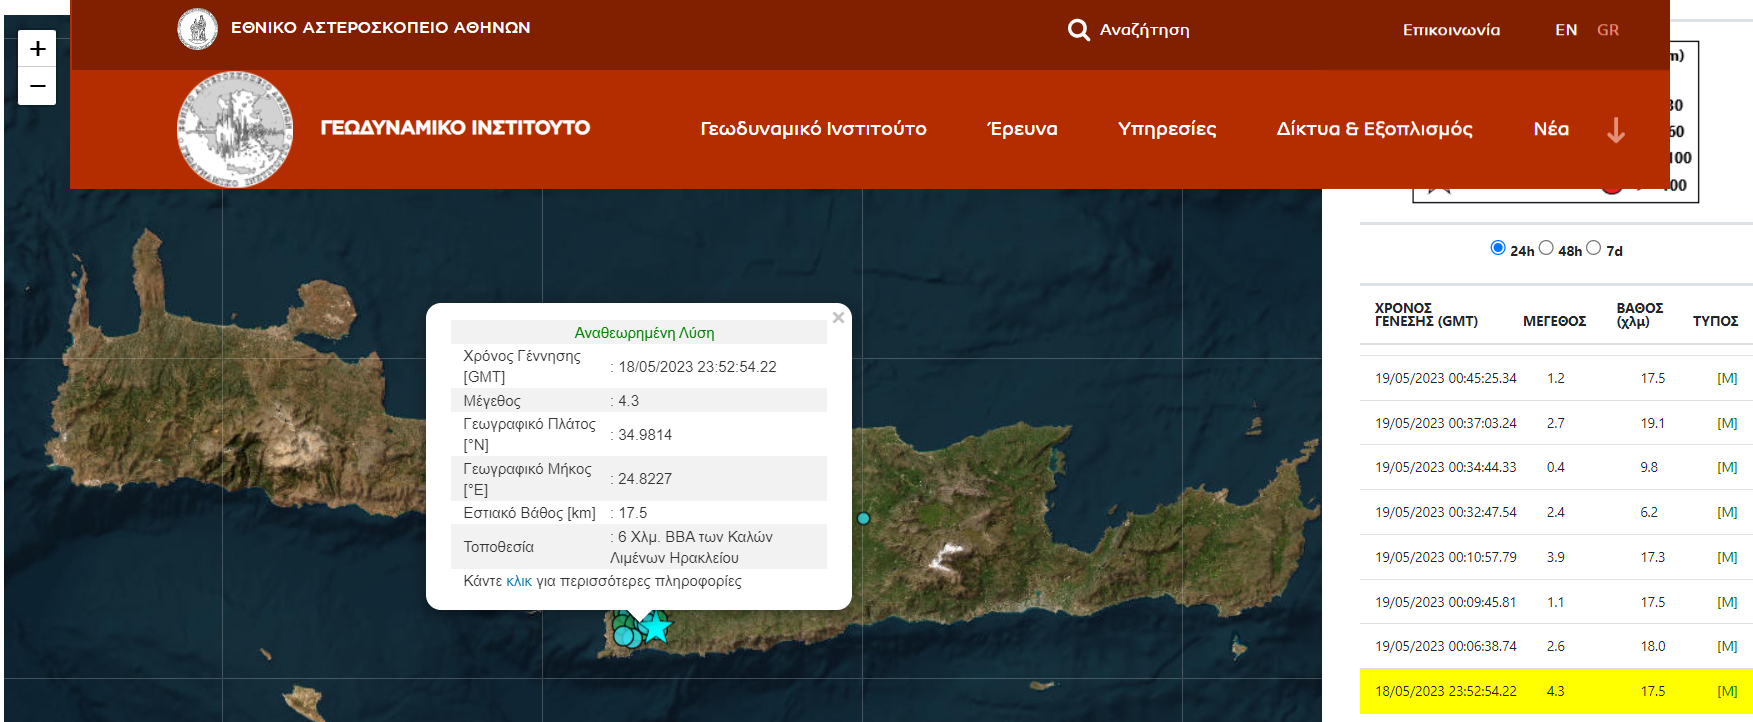Screen dimensions: 1753x722
Task: Click Αναθεωρημένη Λύση heading in popup
Action: pyautogui.click(x=644, y=333)
